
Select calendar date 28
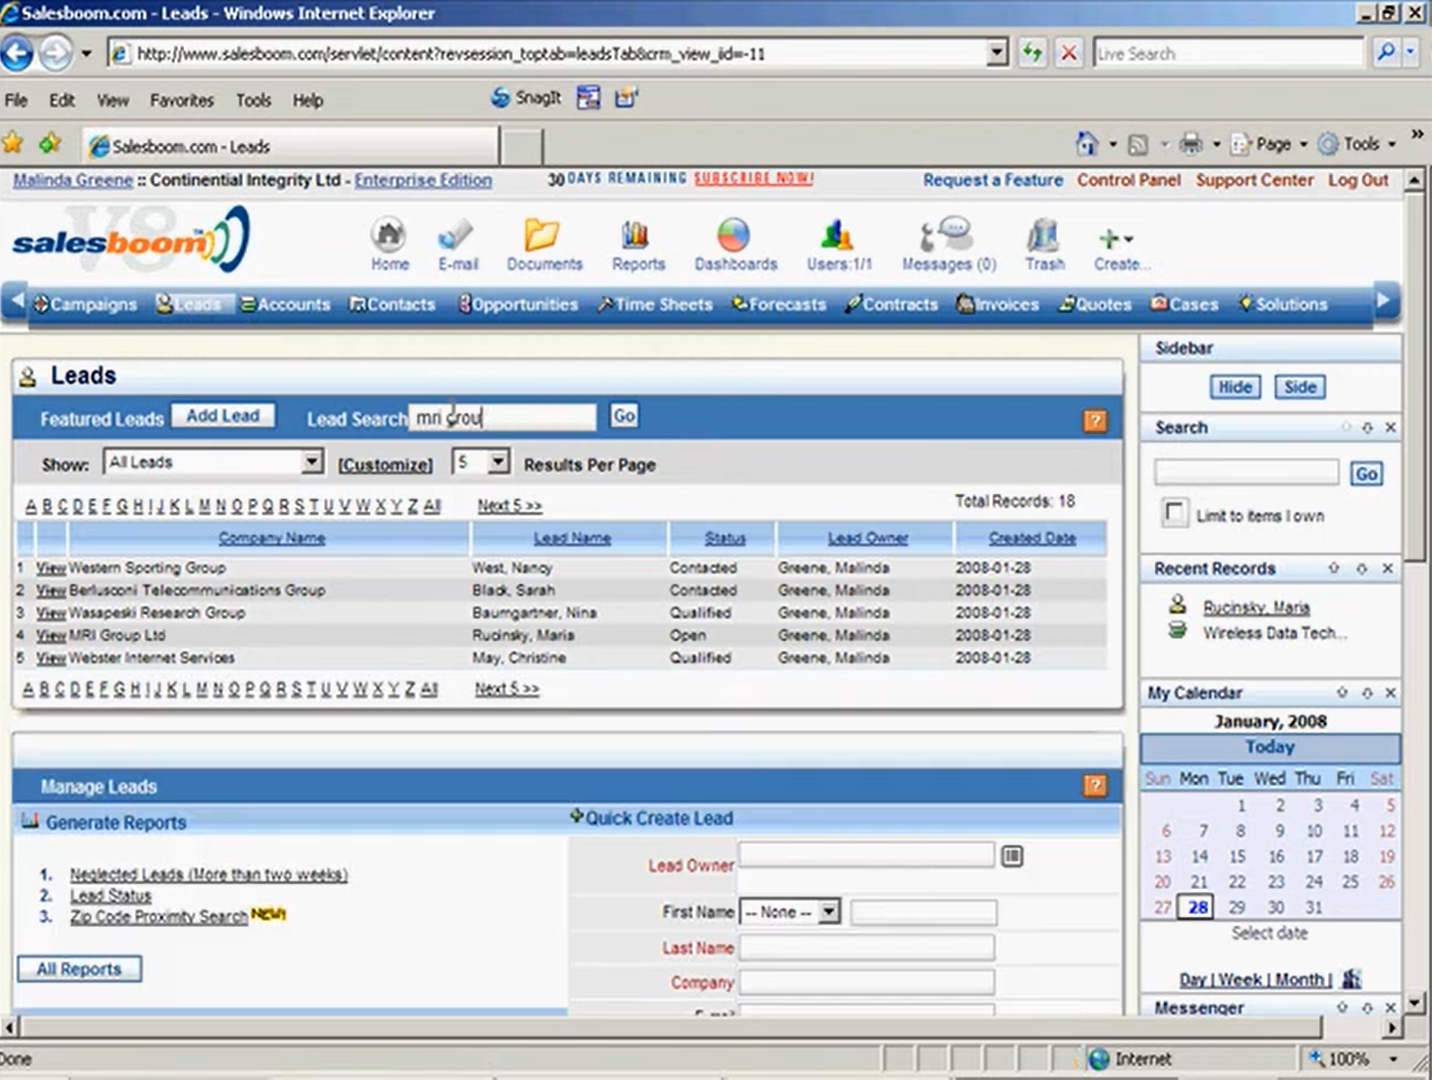pos(1198,907)
